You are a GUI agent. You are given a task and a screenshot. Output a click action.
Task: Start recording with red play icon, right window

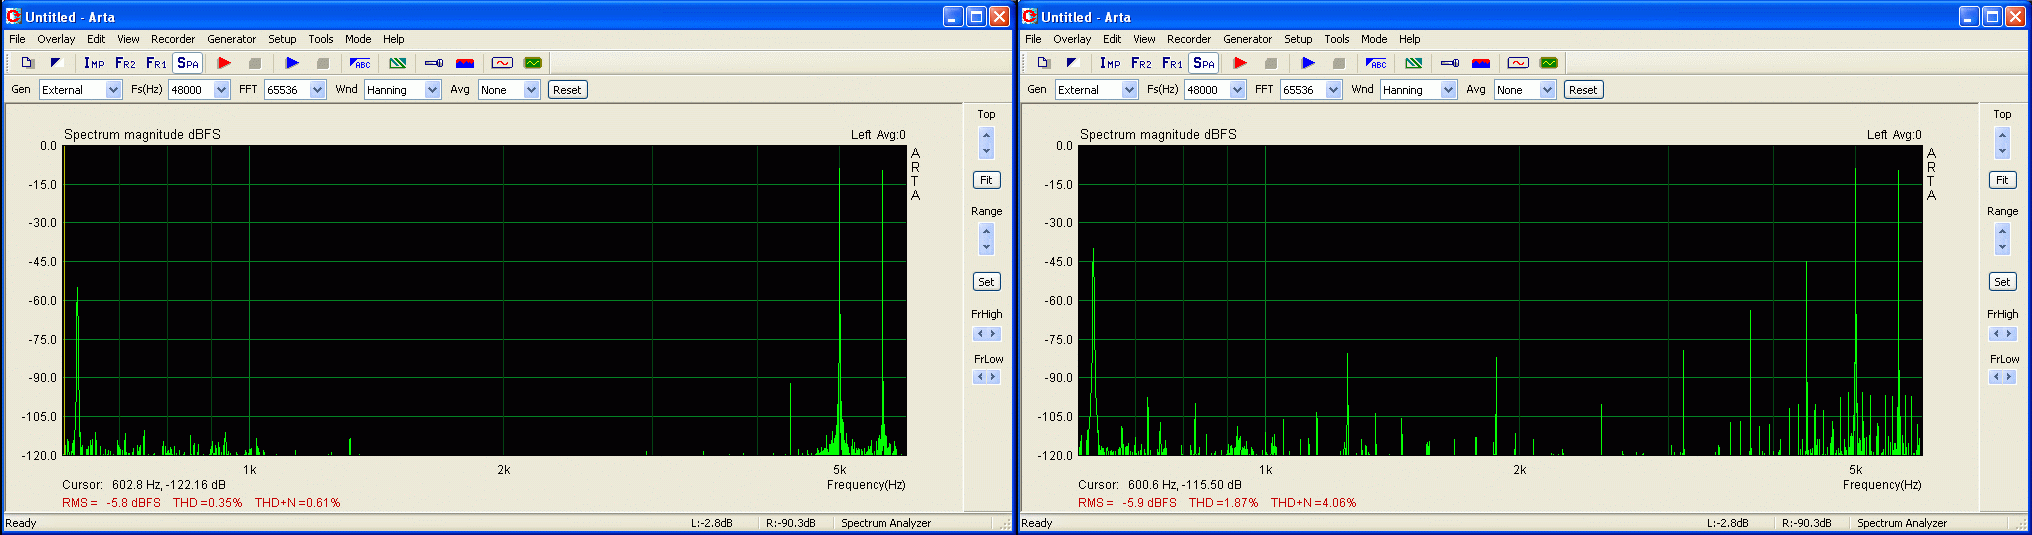click(x=1240, y=63)
